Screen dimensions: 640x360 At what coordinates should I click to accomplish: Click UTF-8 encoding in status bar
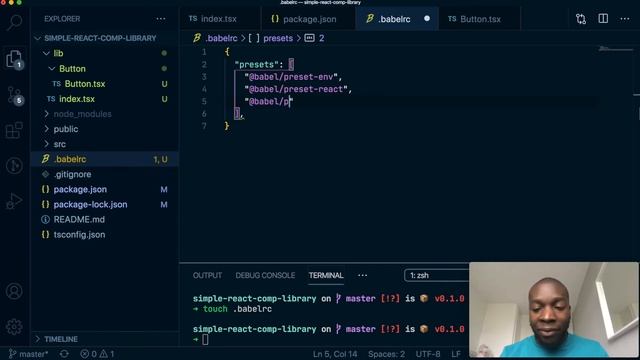428,354
